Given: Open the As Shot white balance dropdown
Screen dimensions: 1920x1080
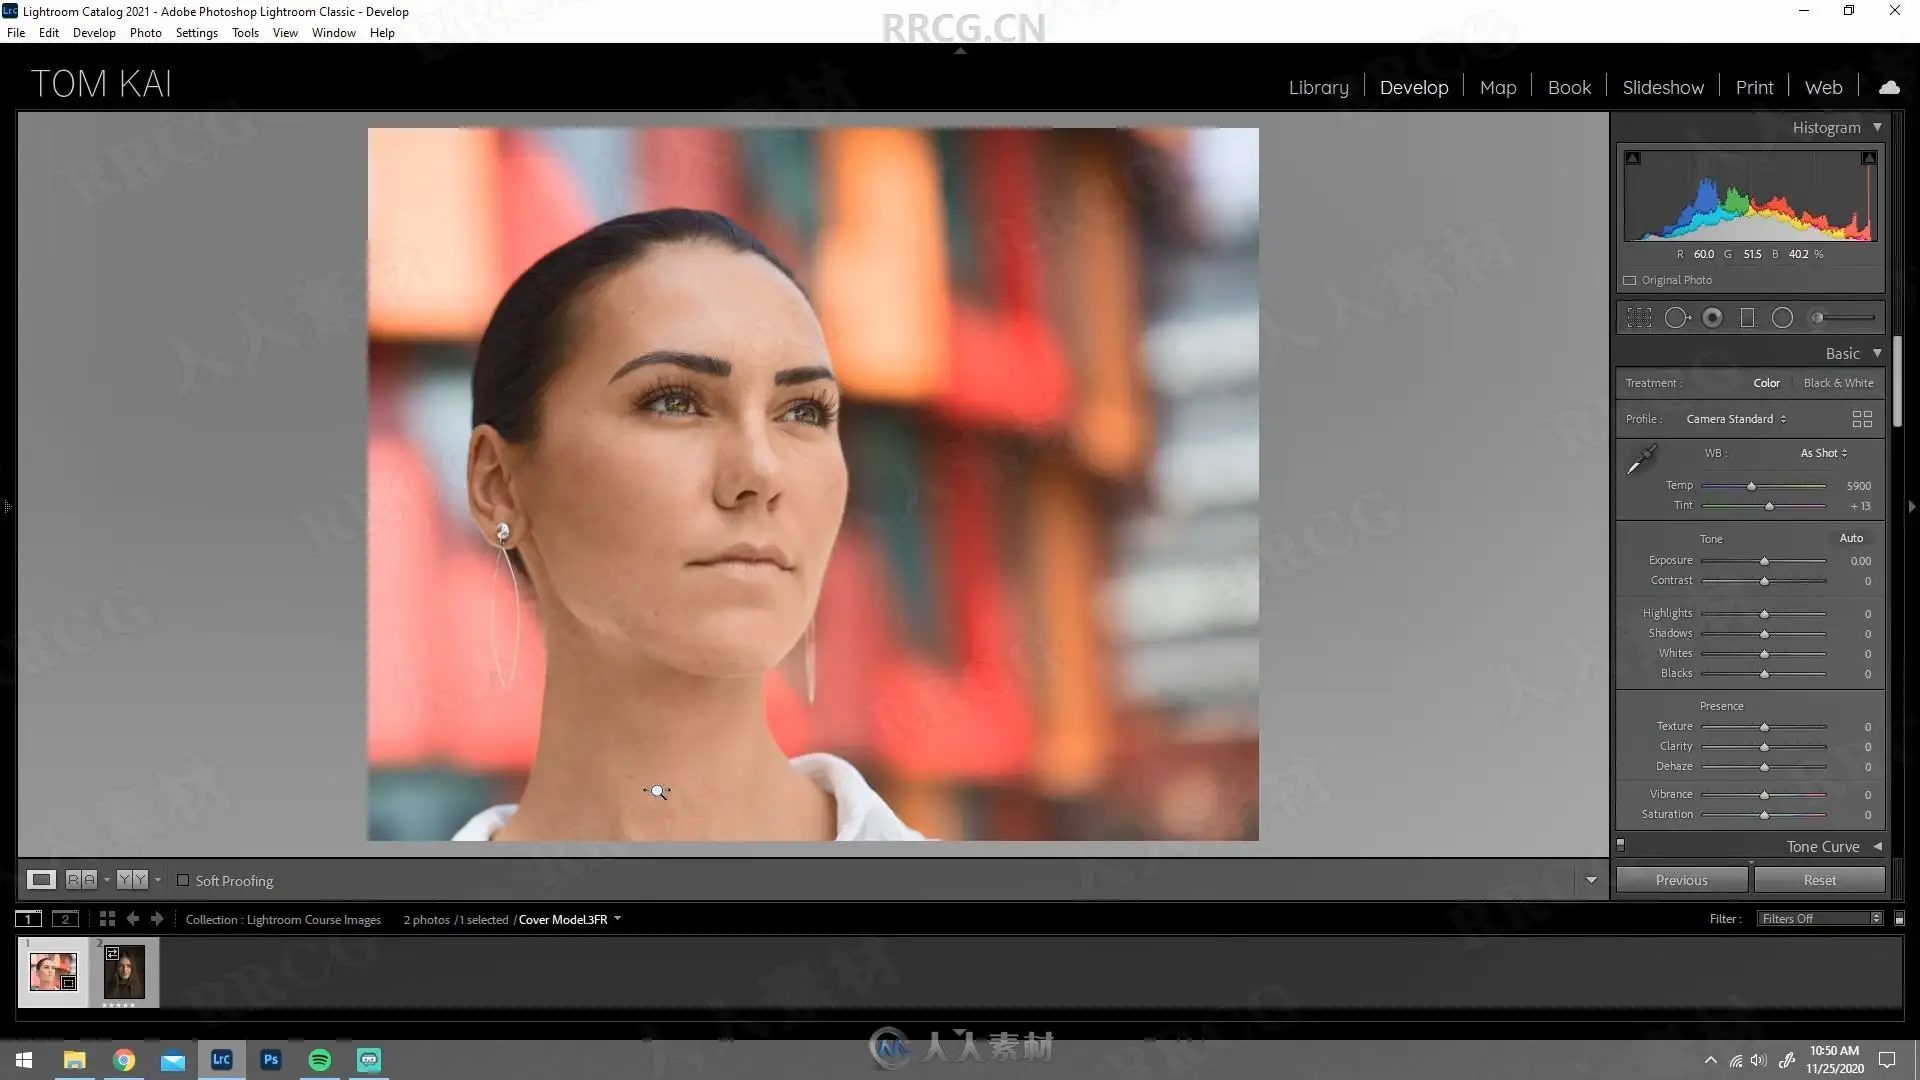Looking at the screenshot, I should click(x=1823, y=453).
